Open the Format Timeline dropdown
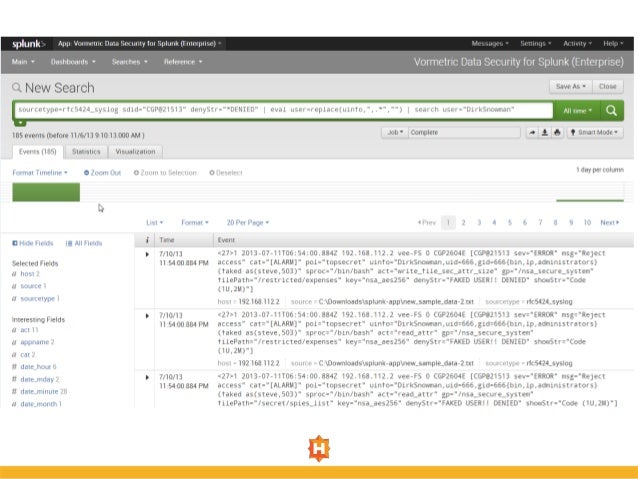 (40, 173)
